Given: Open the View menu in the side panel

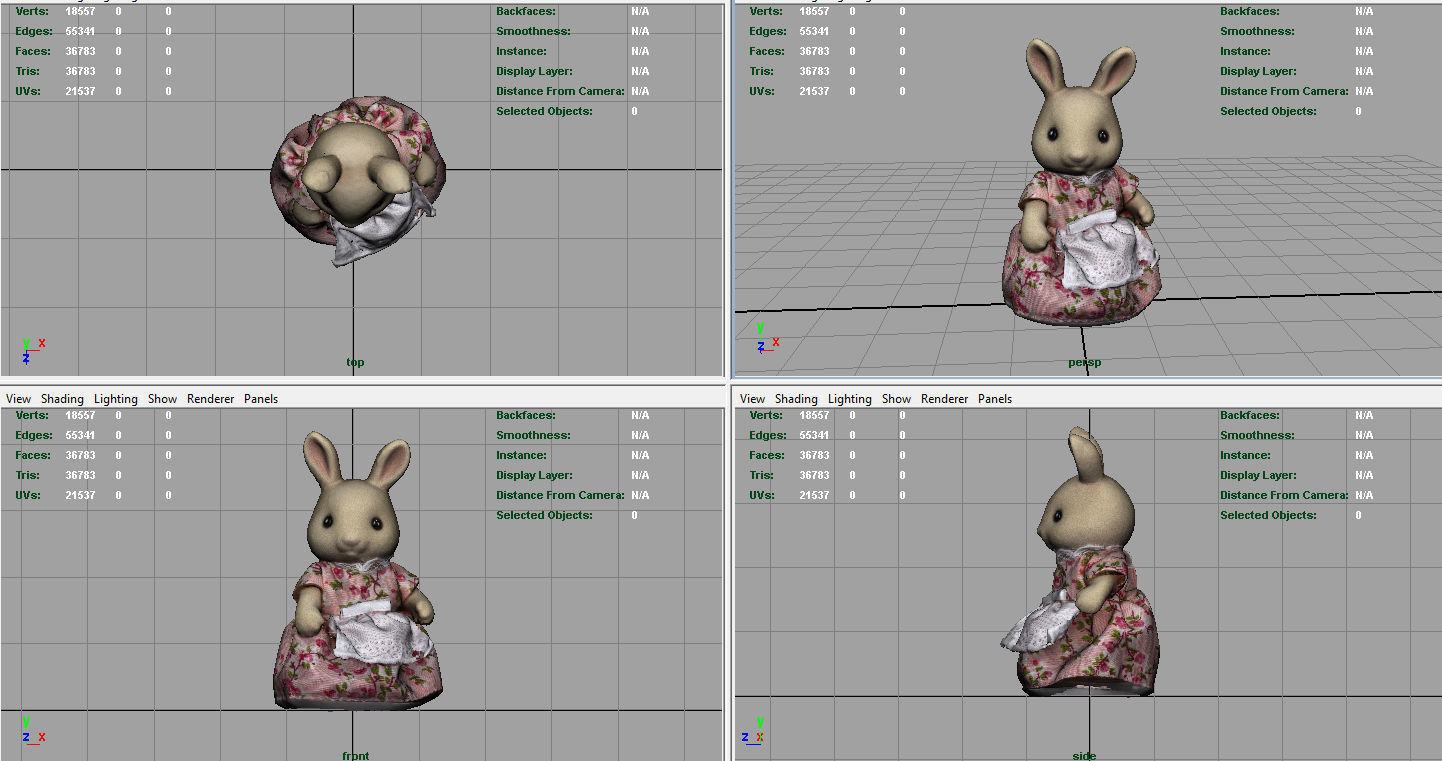Looking at the screenshot, I should tap(752, 398).
